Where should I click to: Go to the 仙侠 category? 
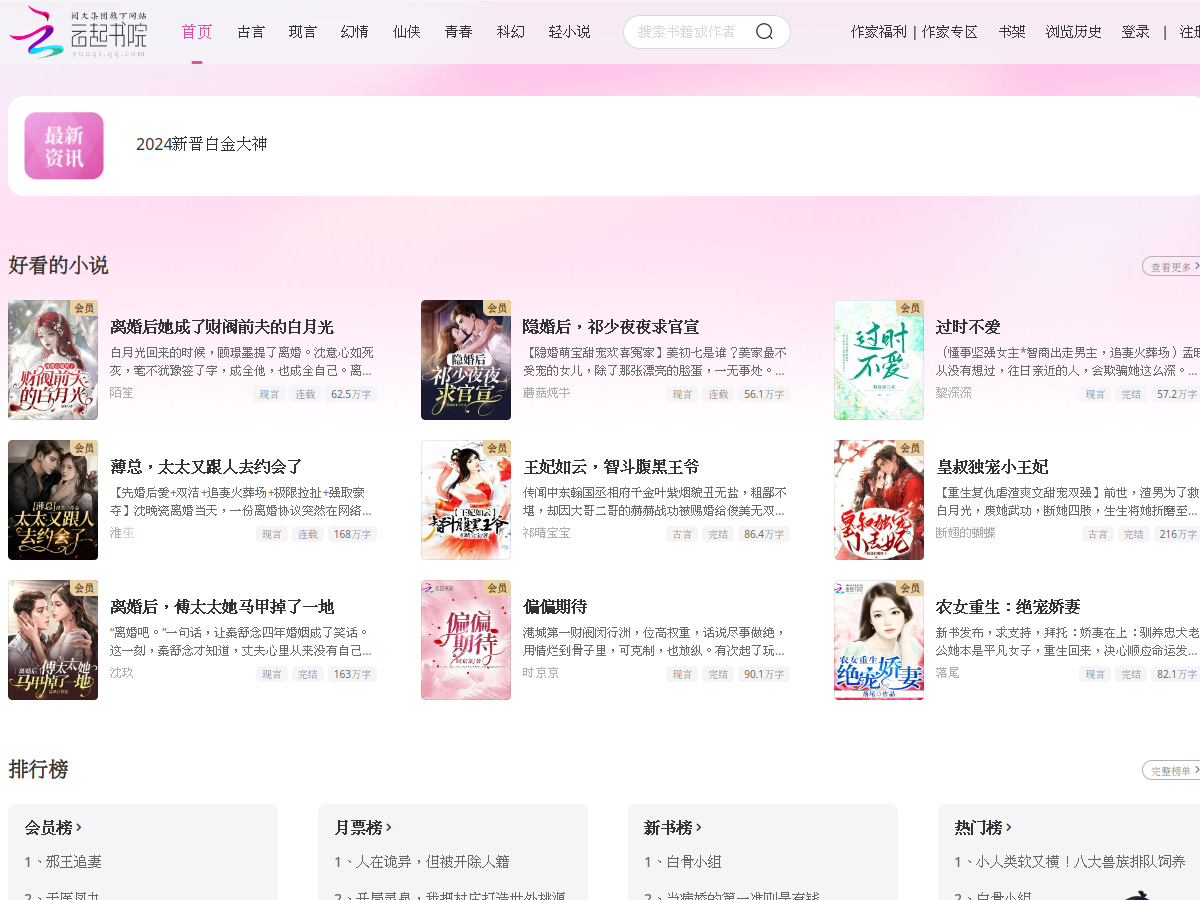click(407, 32)
